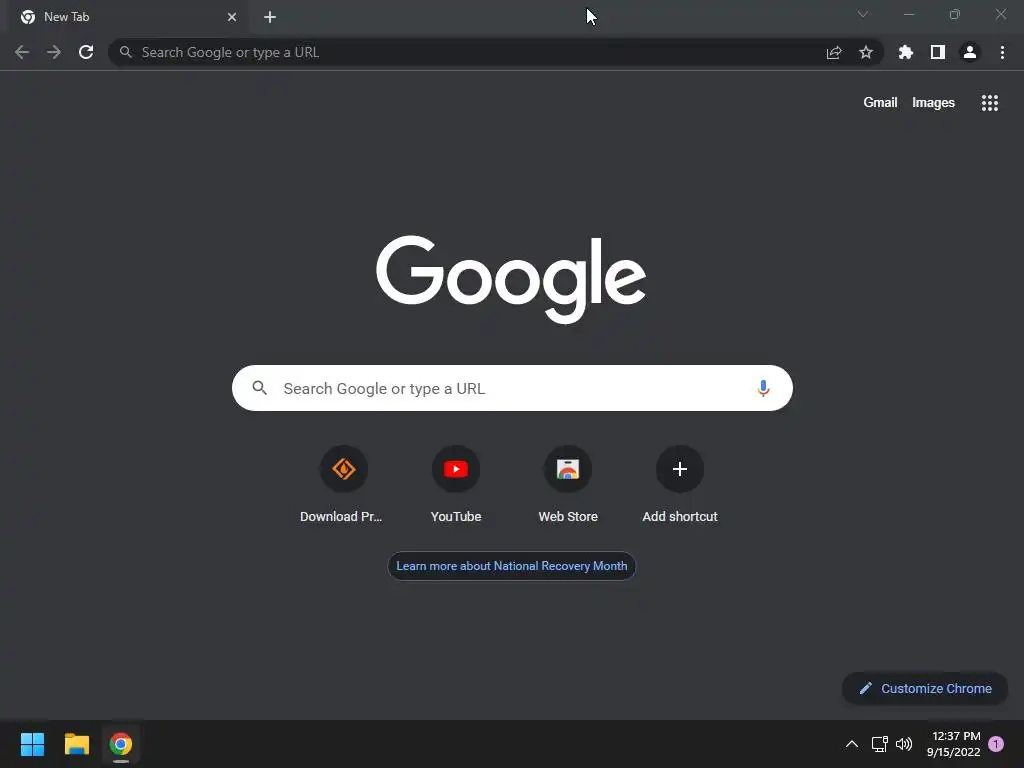This screenshot has width=1024, height=768.
Task: Share this page via the share icon
Action: (834, 52)
